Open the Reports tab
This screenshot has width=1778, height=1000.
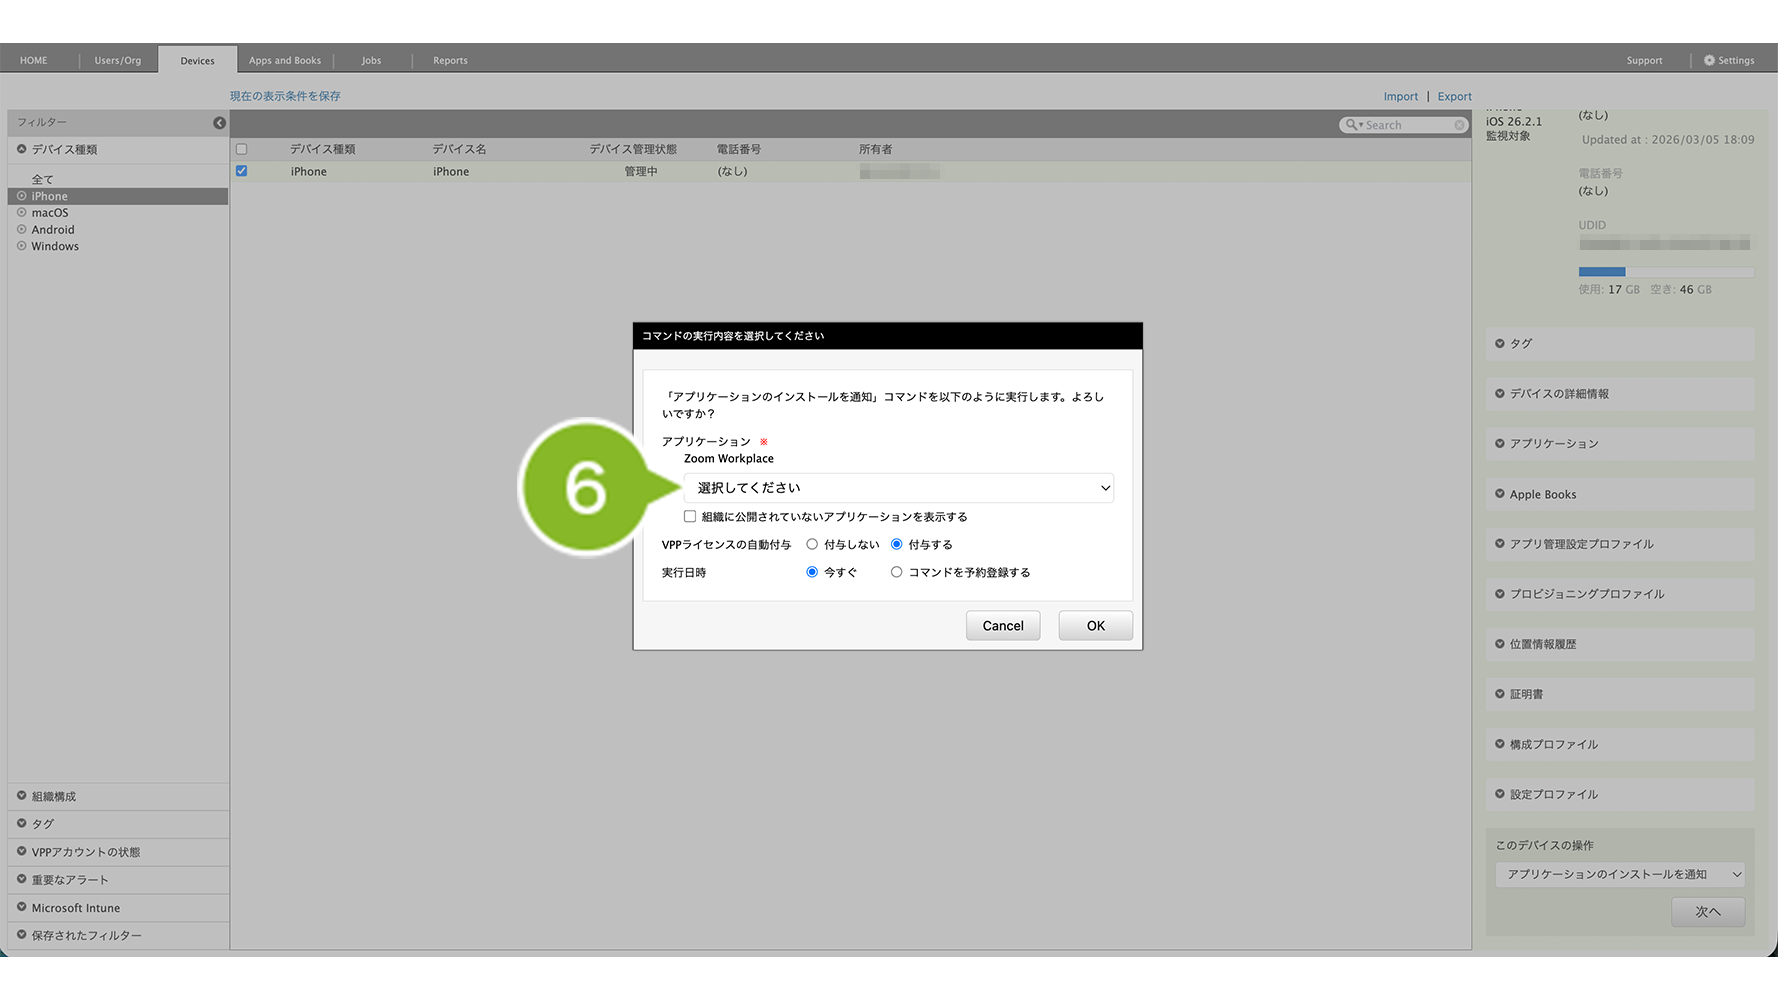[x=450, y=60]
